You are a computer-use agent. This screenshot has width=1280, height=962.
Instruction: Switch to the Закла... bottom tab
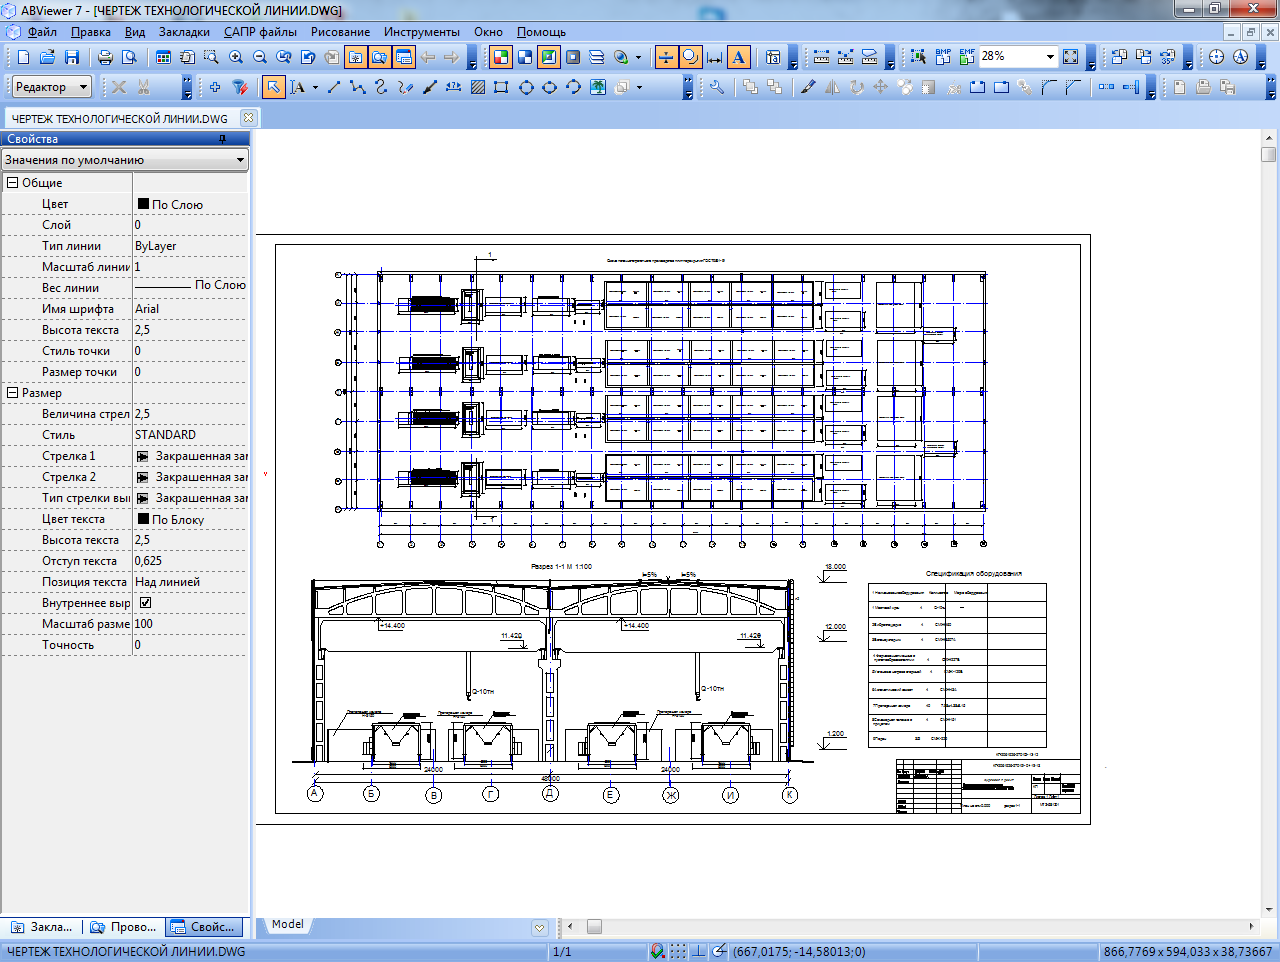coord(42,927)
